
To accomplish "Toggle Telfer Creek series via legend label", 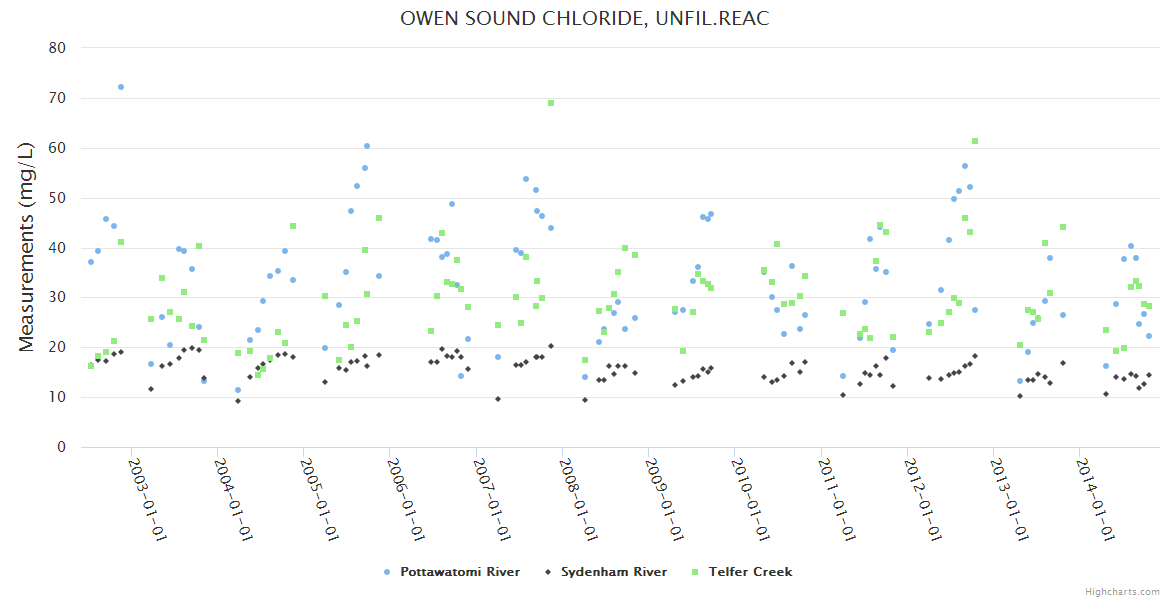I will (x=750, y=572).
